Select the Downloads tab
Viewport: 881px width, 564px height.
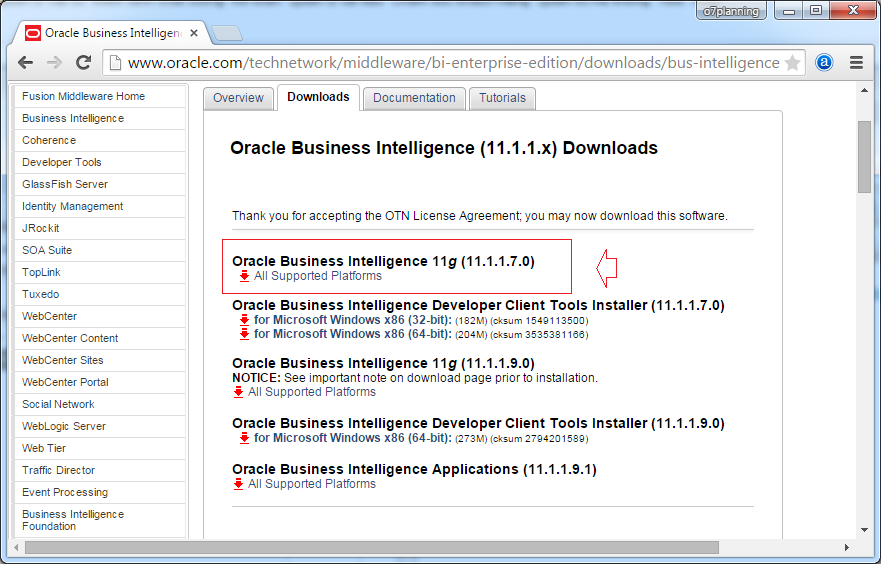[x=318, y=97]
